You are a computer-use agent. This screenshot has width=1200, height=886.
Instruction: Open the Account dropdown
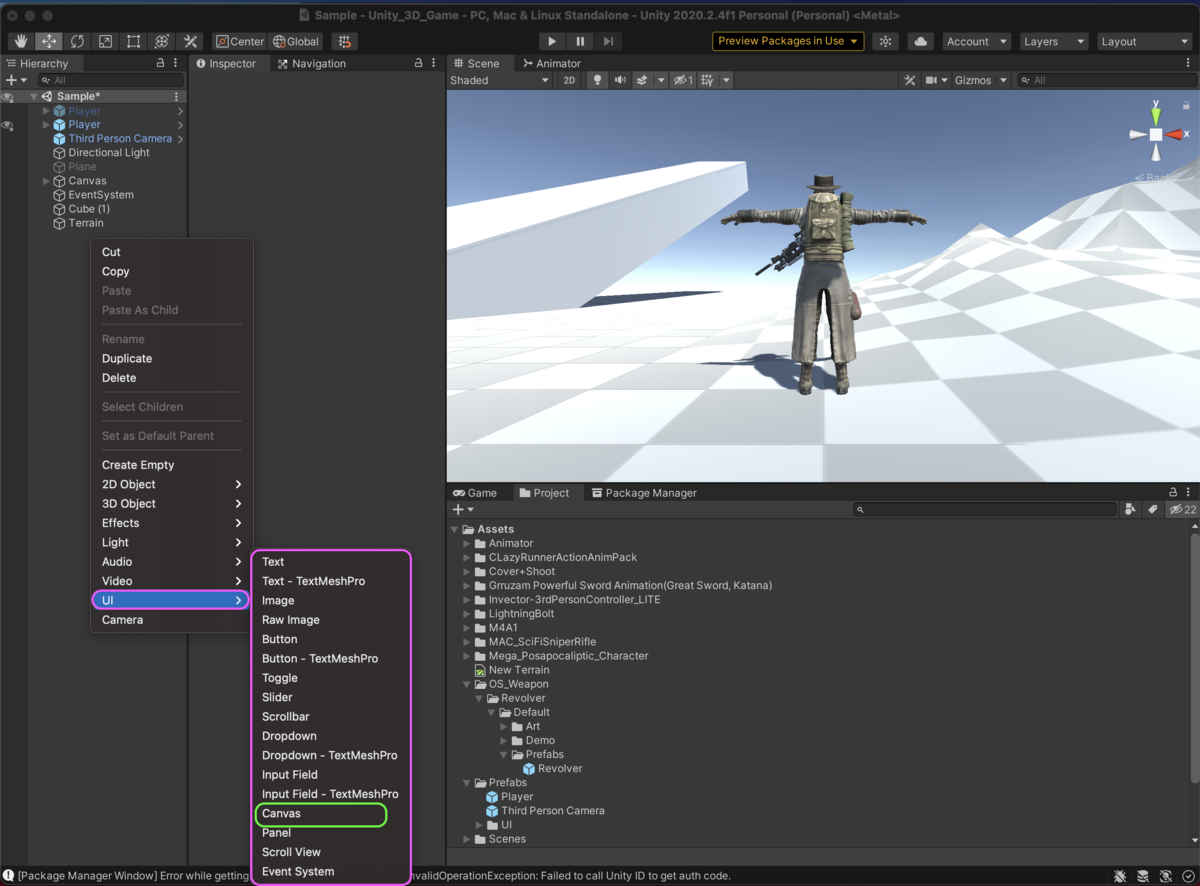(977, 41)
